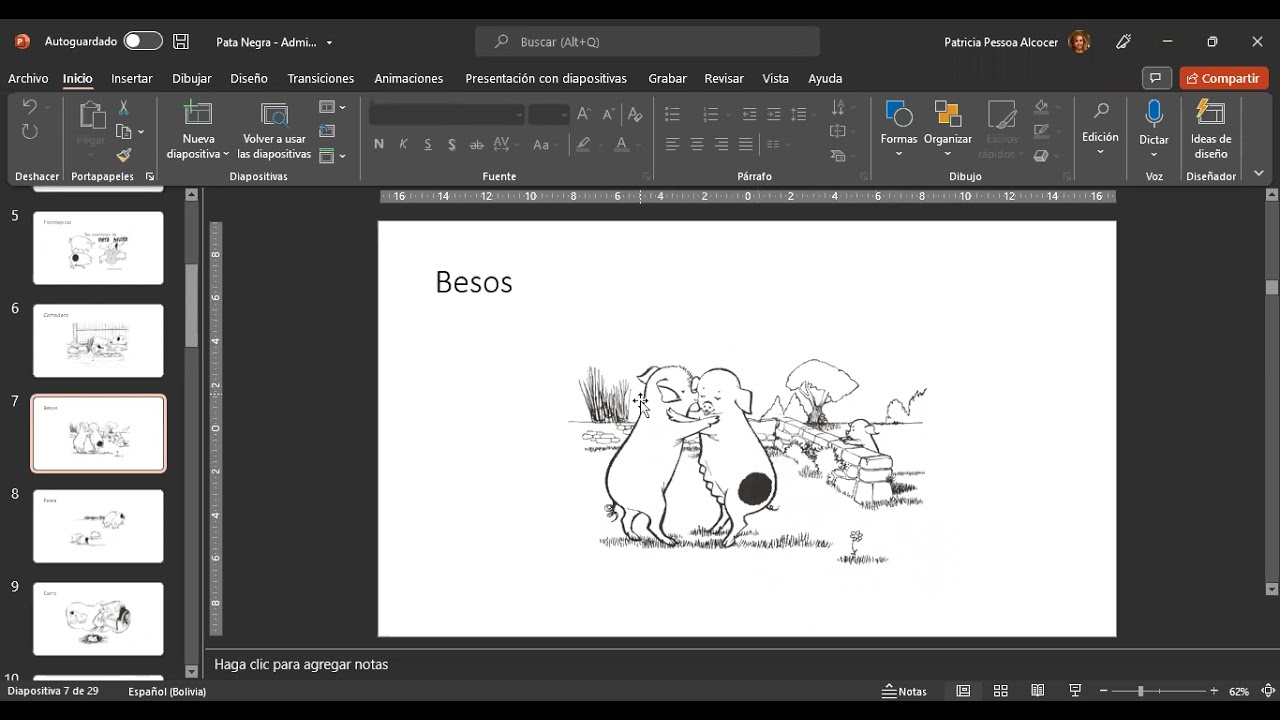Open Ideas de diseño designer
1280x720 pixels.
click(x=1210, y=130)
